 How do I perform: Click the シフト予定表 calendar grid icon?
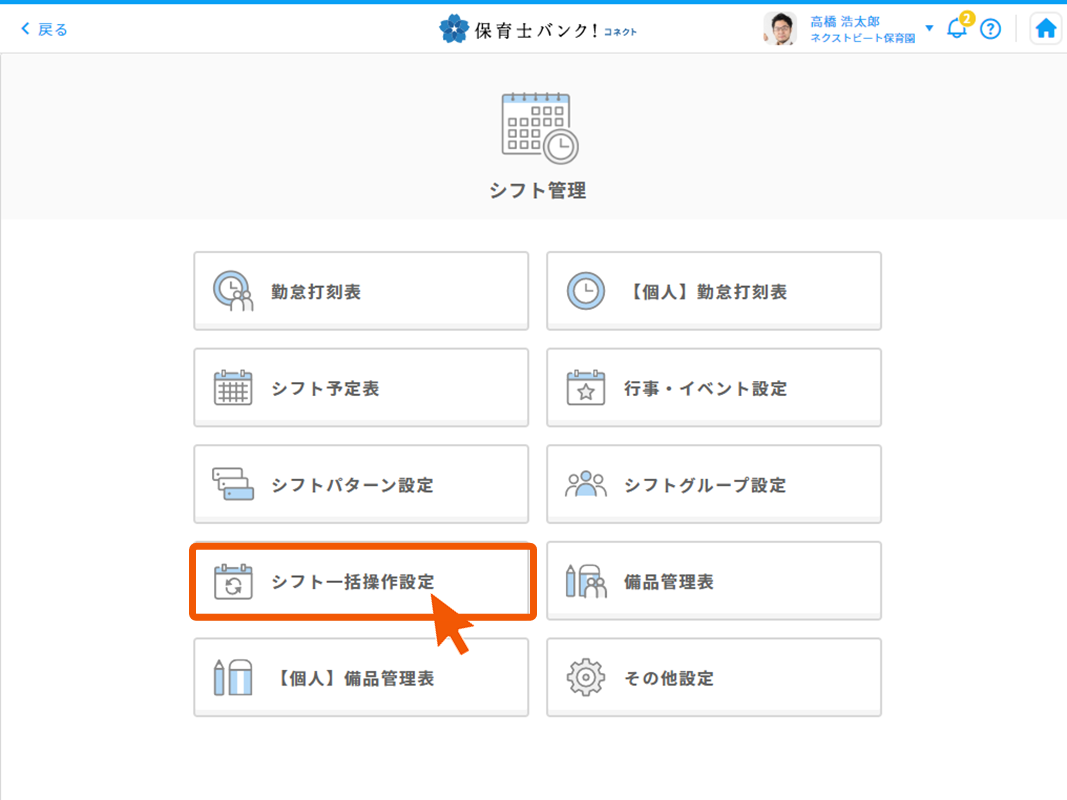233,388
